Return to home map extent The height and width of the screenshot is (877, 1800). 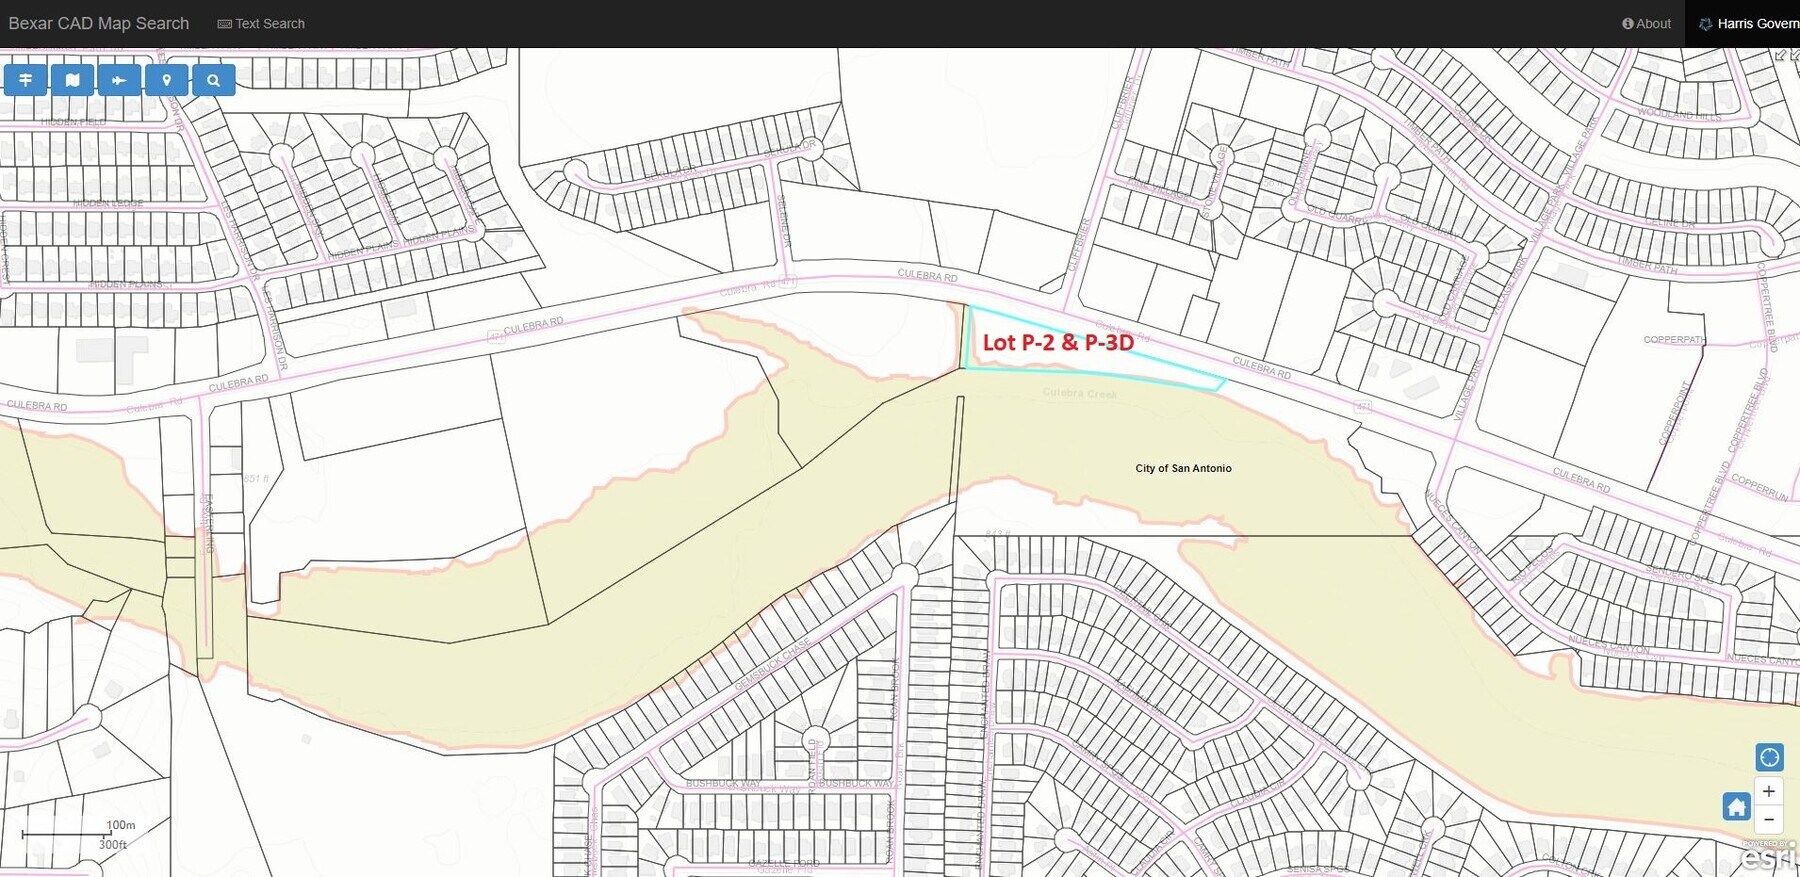1737,806
